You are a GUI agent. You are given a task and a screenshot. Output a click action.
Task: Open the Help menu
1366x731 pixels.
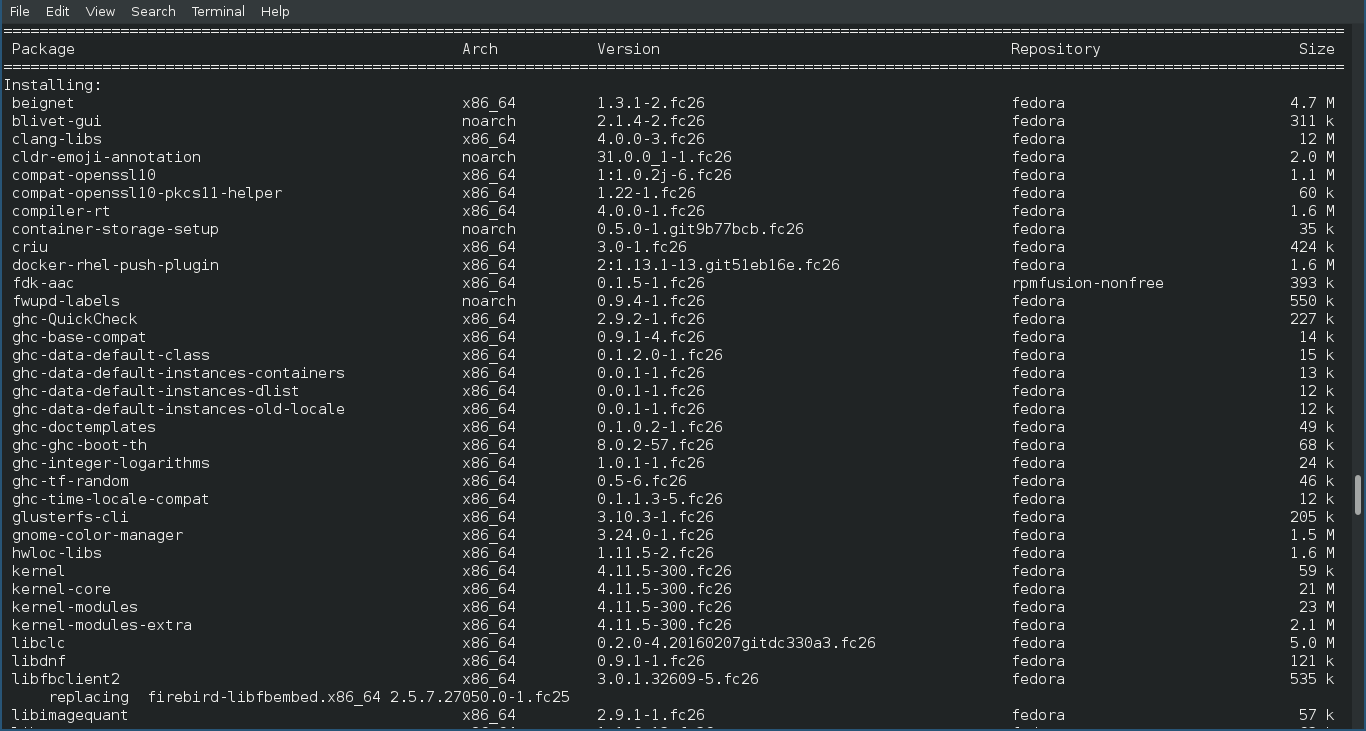[x=275, y=11]
